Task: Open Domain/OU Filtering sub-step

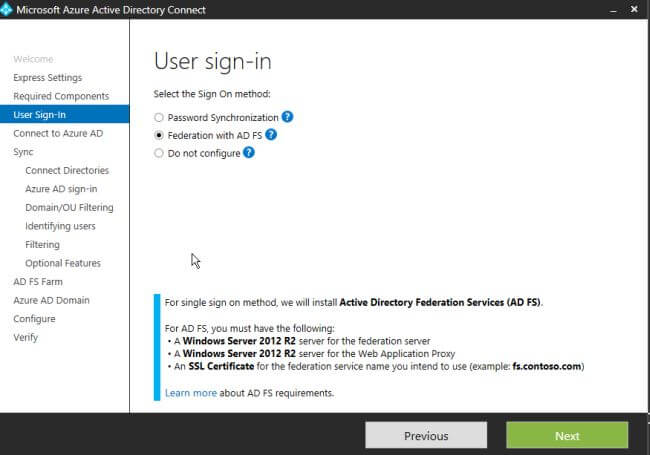Action: 69,208
